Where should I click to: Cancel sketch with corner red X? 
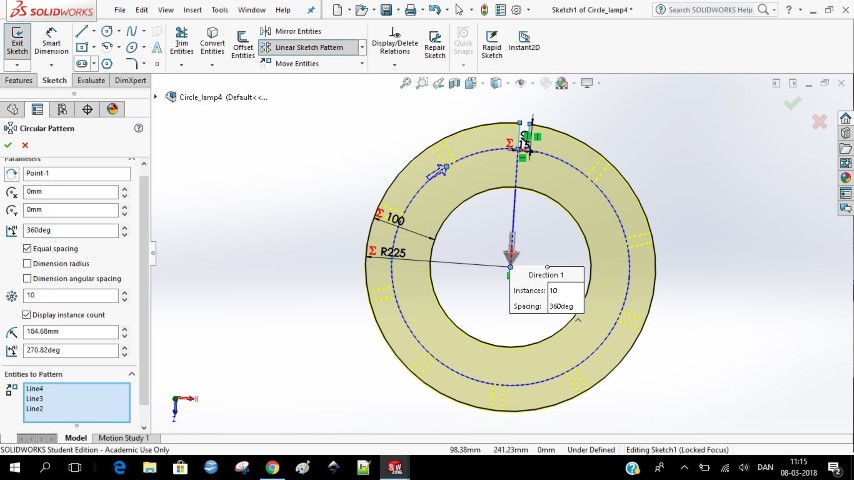[819, 121]
